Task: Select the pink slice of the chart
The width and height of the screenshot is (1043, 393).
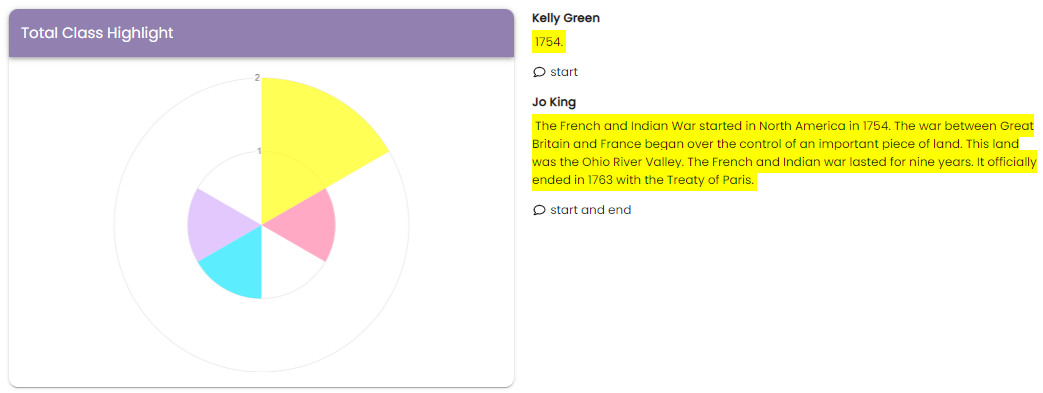Action: click(306, 225)
